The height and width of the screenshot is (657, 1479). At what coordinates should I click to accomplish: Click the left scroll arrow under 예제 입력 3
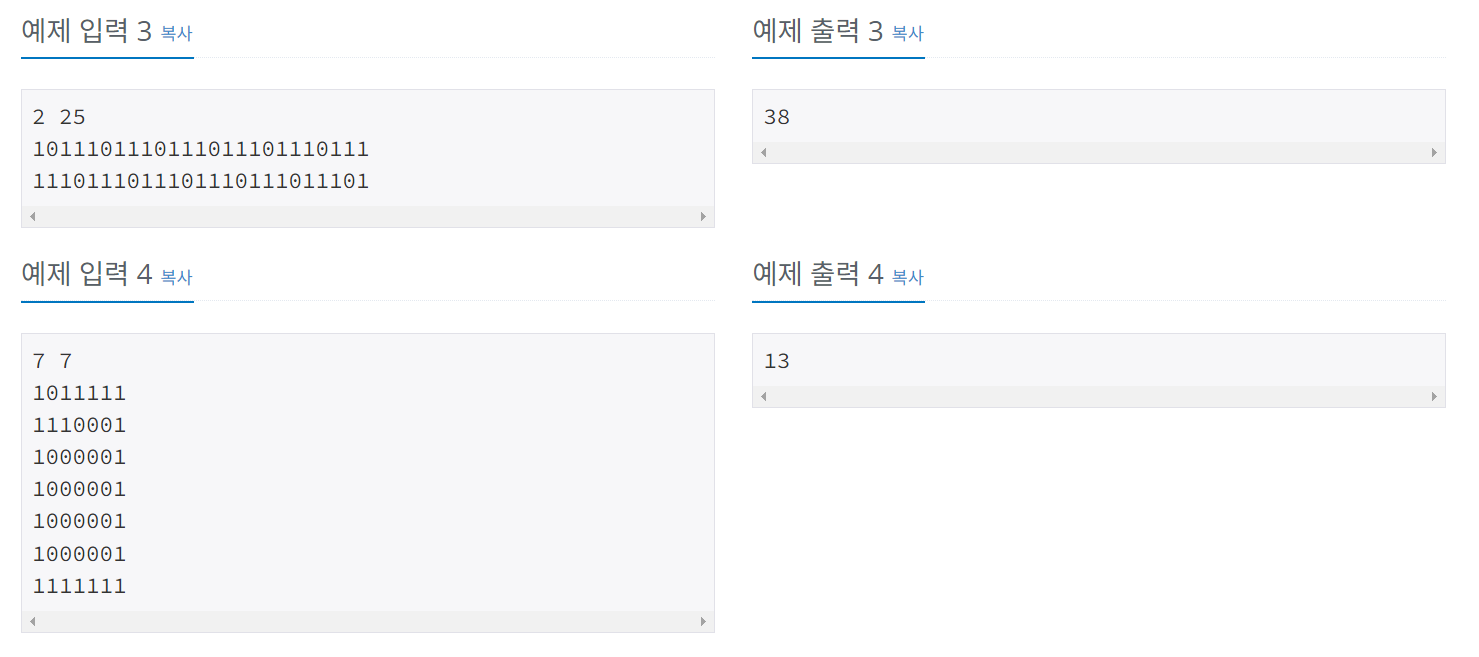(x=31, y=216)
